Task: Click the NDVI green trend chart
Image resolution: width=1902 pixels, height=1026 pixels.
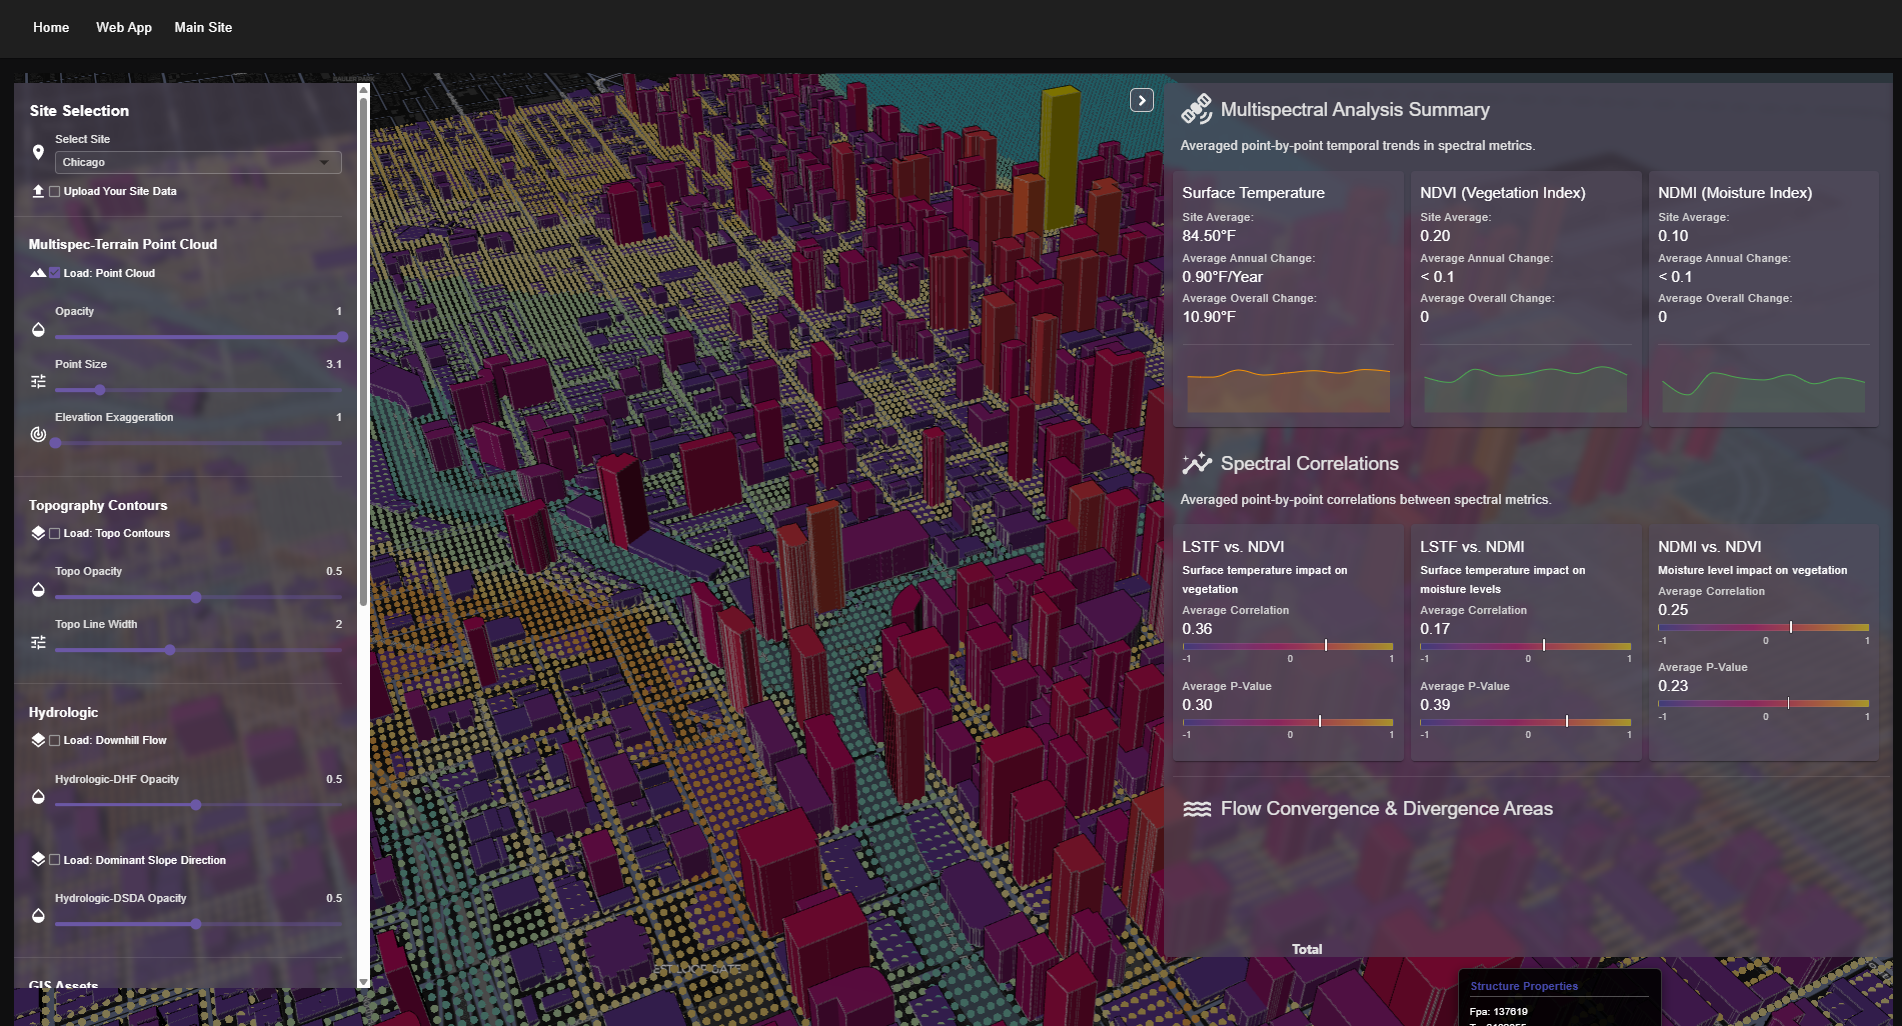Action: coord(1526,390)
